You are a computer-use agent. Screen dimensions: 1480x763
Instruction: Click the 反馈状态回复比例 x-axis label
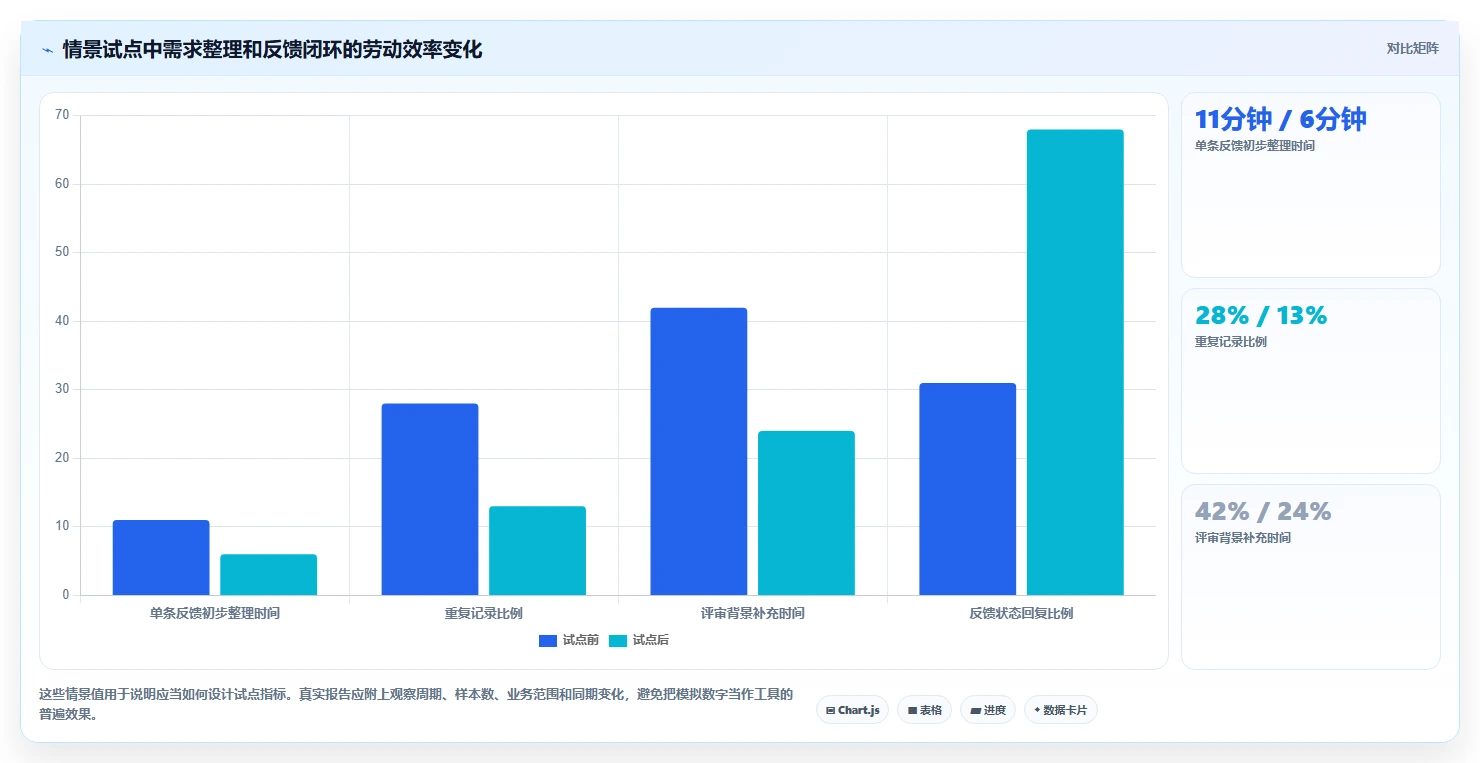pos(1021,613)
